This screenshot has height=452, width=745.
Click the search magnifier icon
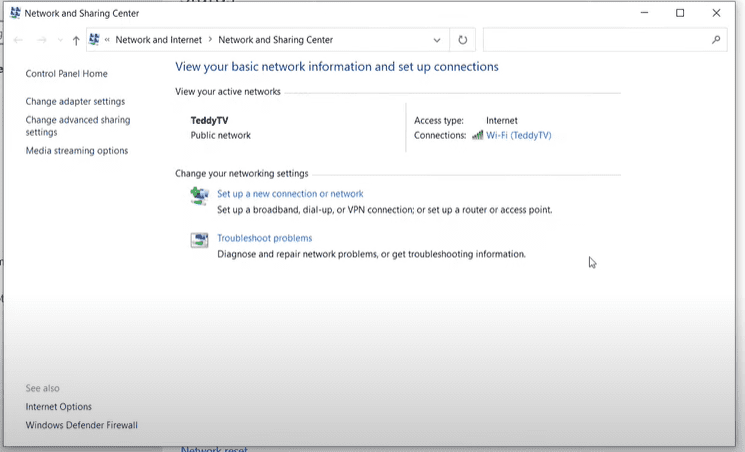[716, 40]
